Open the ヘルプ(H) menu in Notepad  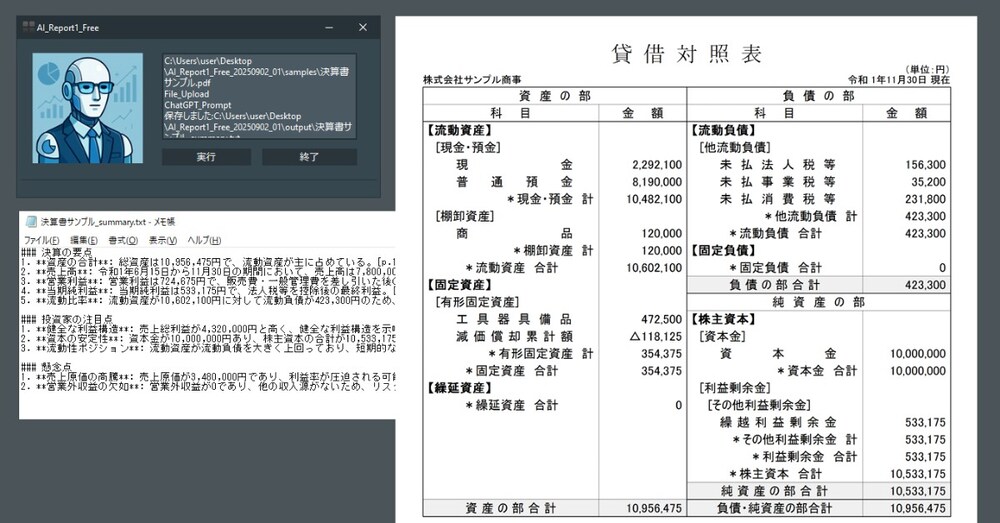204,240
